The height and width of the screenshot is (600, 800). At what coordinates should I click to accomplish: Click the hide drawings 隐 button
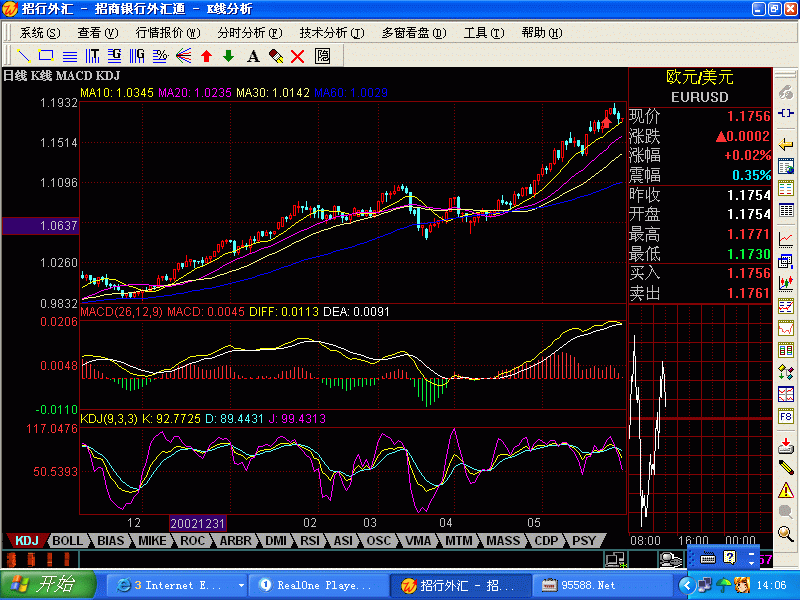click(x=322, y=56)
